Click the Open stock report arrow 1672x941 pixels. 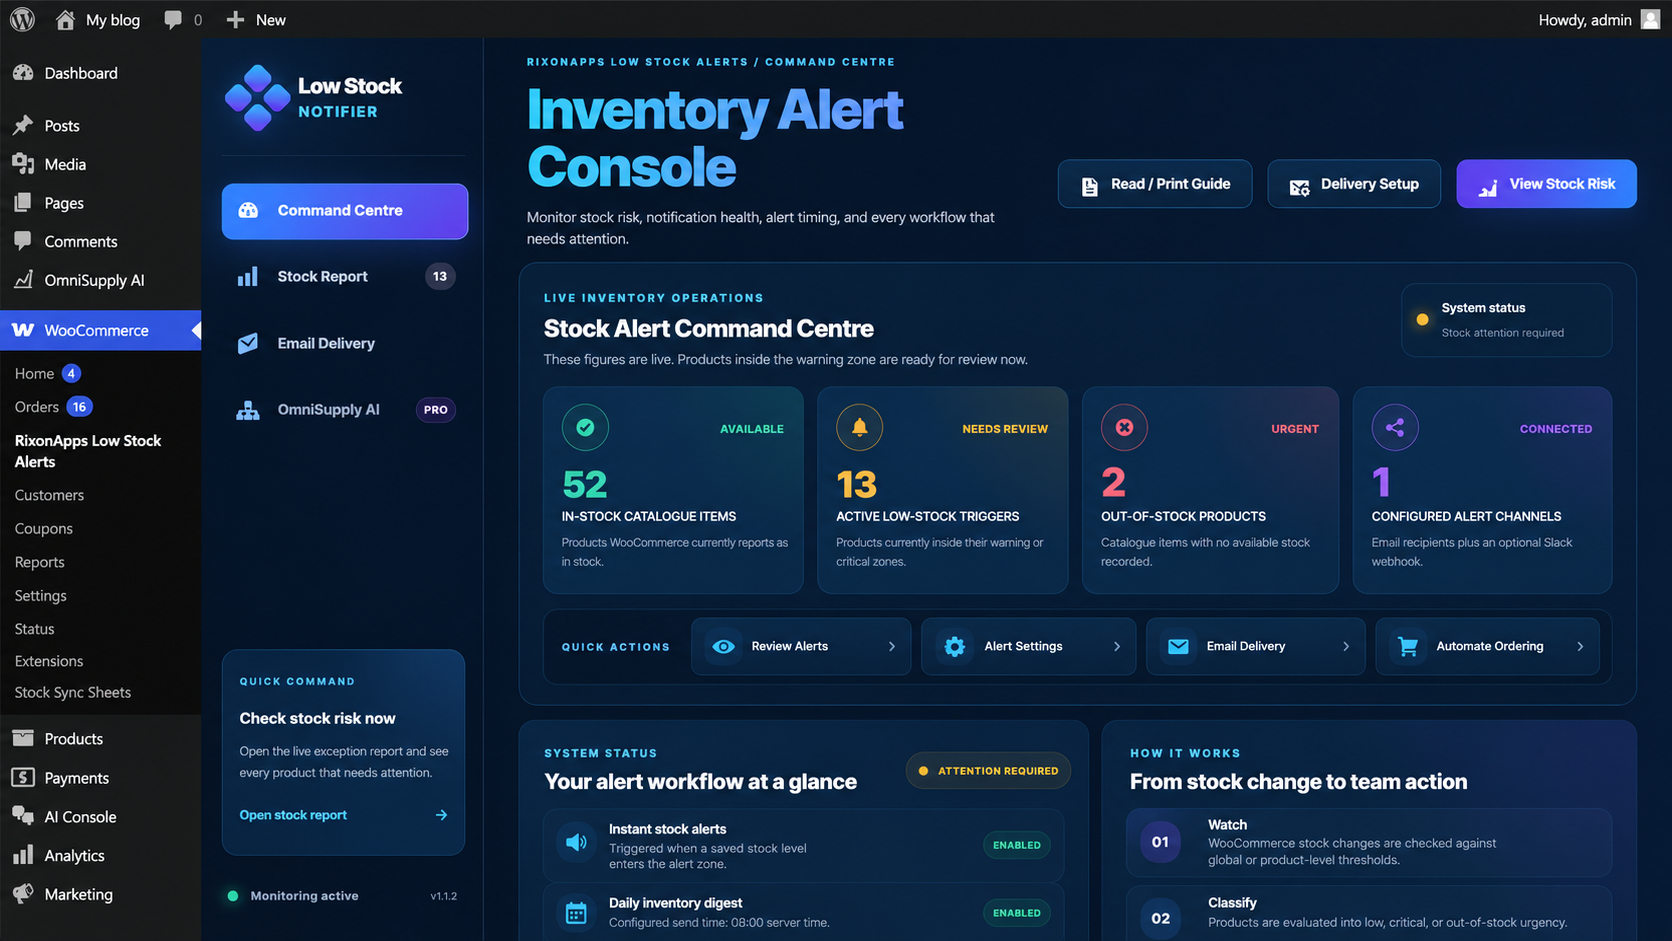[441, 815]
